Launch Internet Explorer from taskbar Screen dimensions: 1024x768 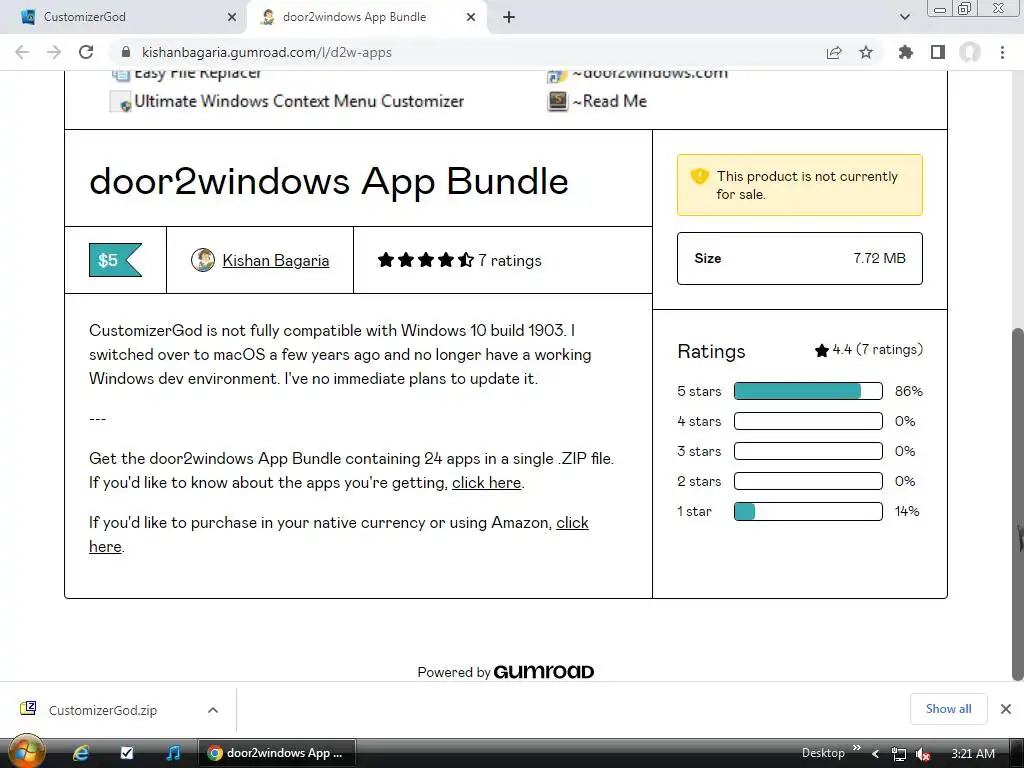pyautogui.click(x=81, y=753)
